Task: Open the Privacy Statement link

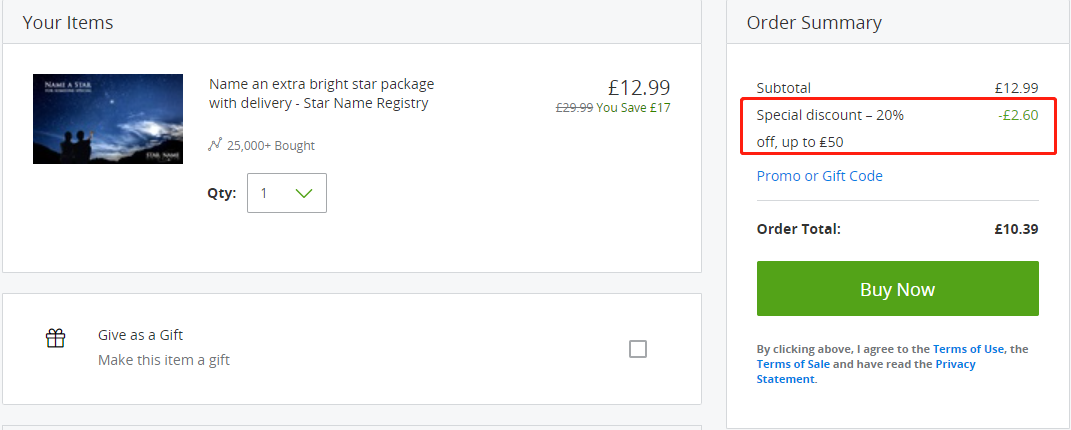Action: [x=866, y=371]
